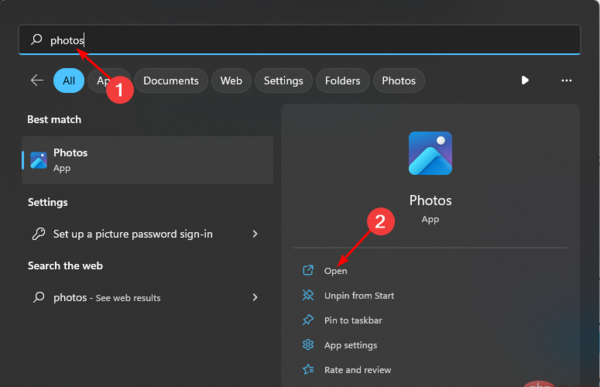The height and width of the screenshot is (387, 600).
Task: Click the App settings gear icon
Action: click(308, 345)
